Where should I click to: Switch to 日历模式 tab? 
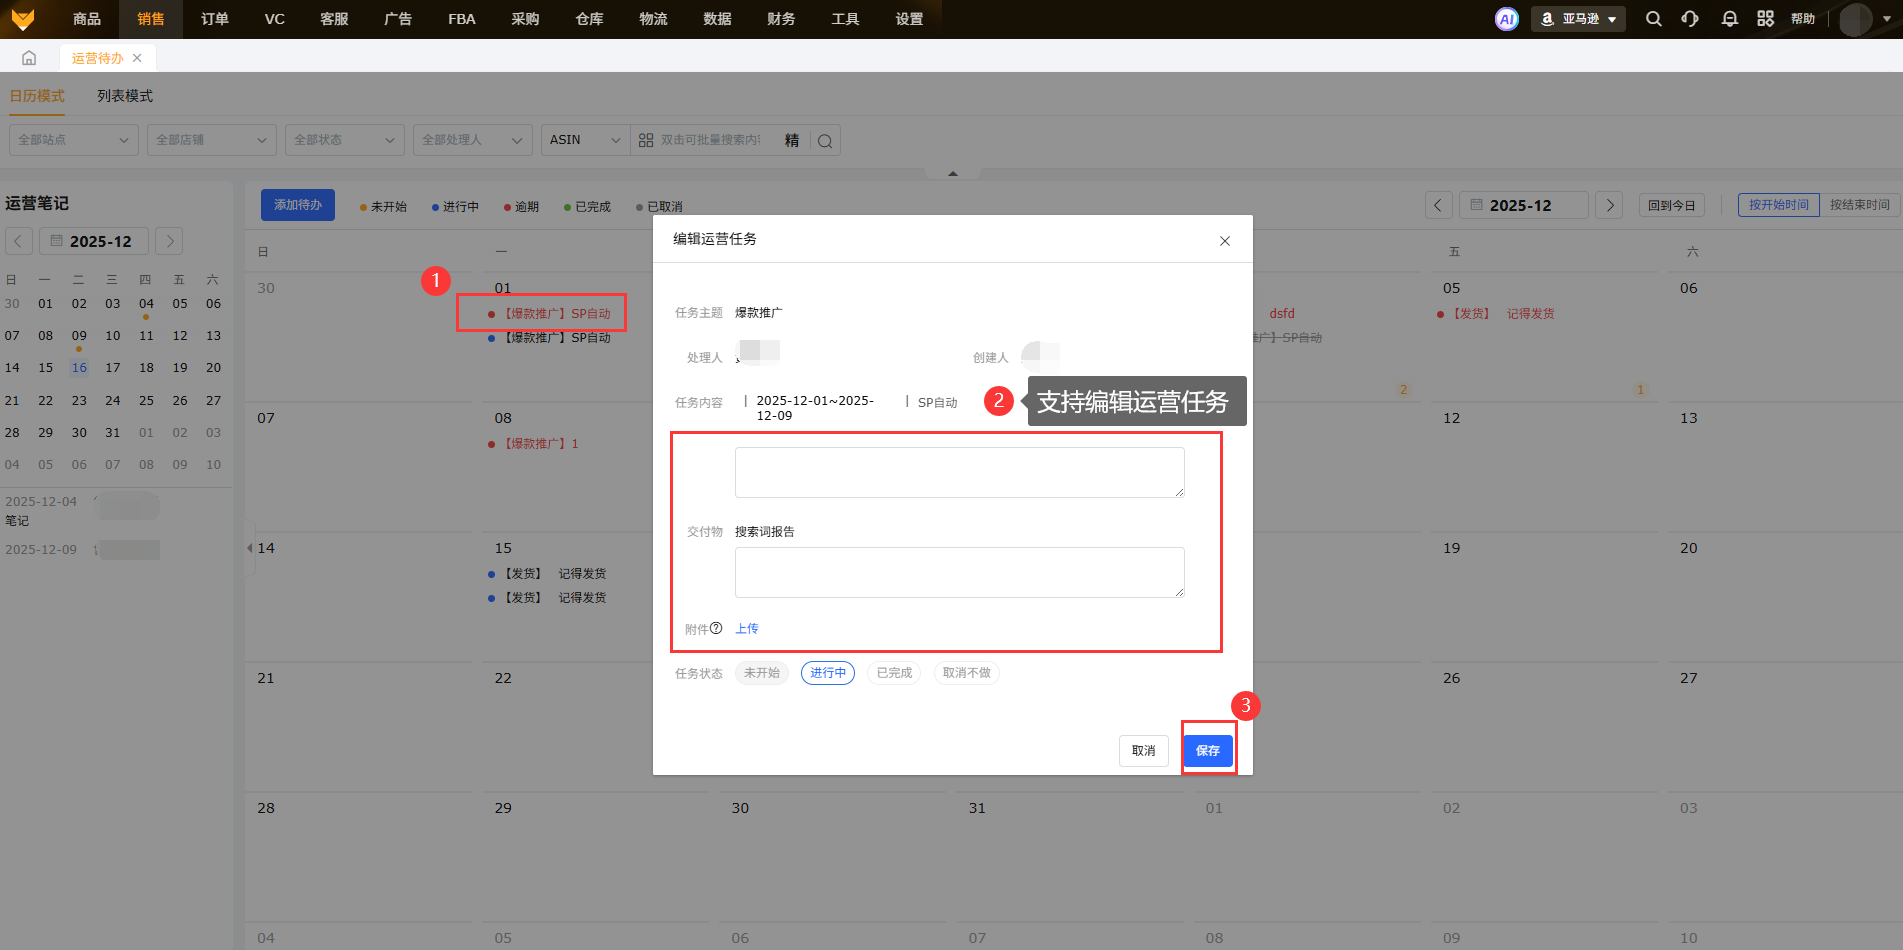[x=37, y=96]
